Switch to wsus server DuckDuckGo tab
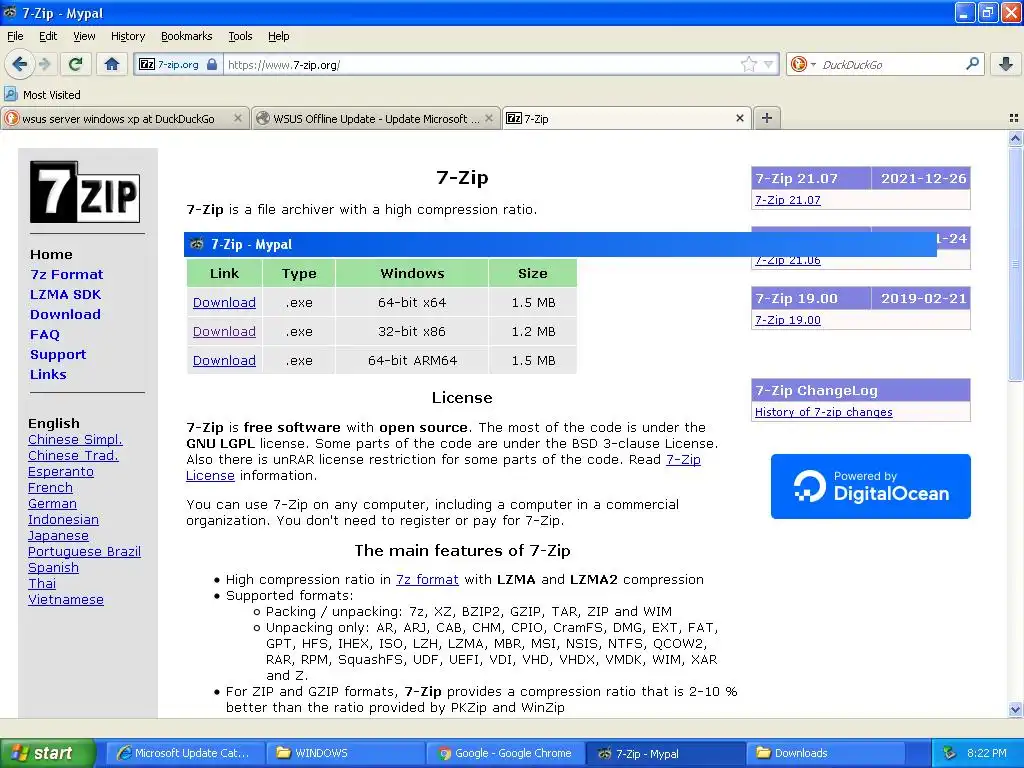1024x768 pixels. pos(118,119)
